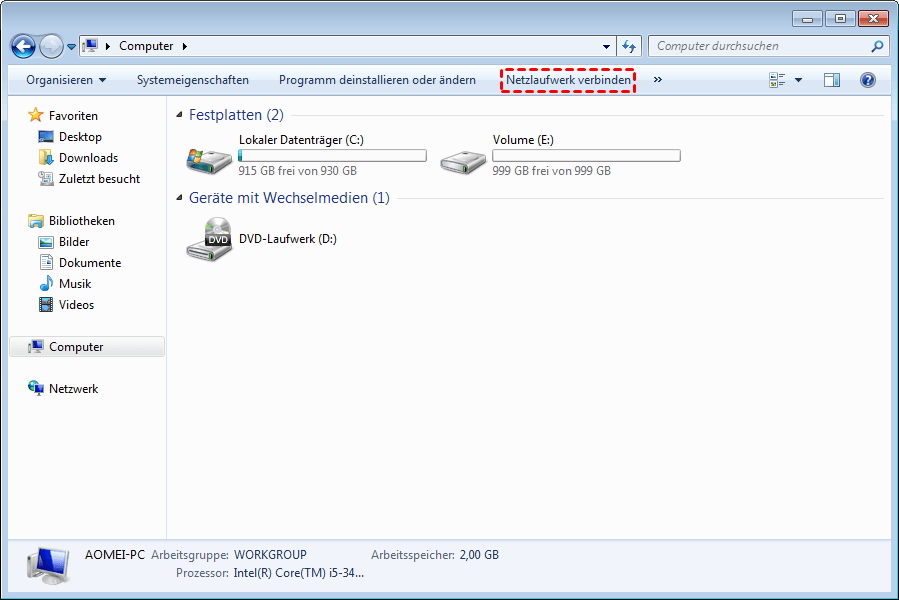Click the search magnifier icon
Screen dimensions: 899x600
pyautogui.click(x=877, y=46)
